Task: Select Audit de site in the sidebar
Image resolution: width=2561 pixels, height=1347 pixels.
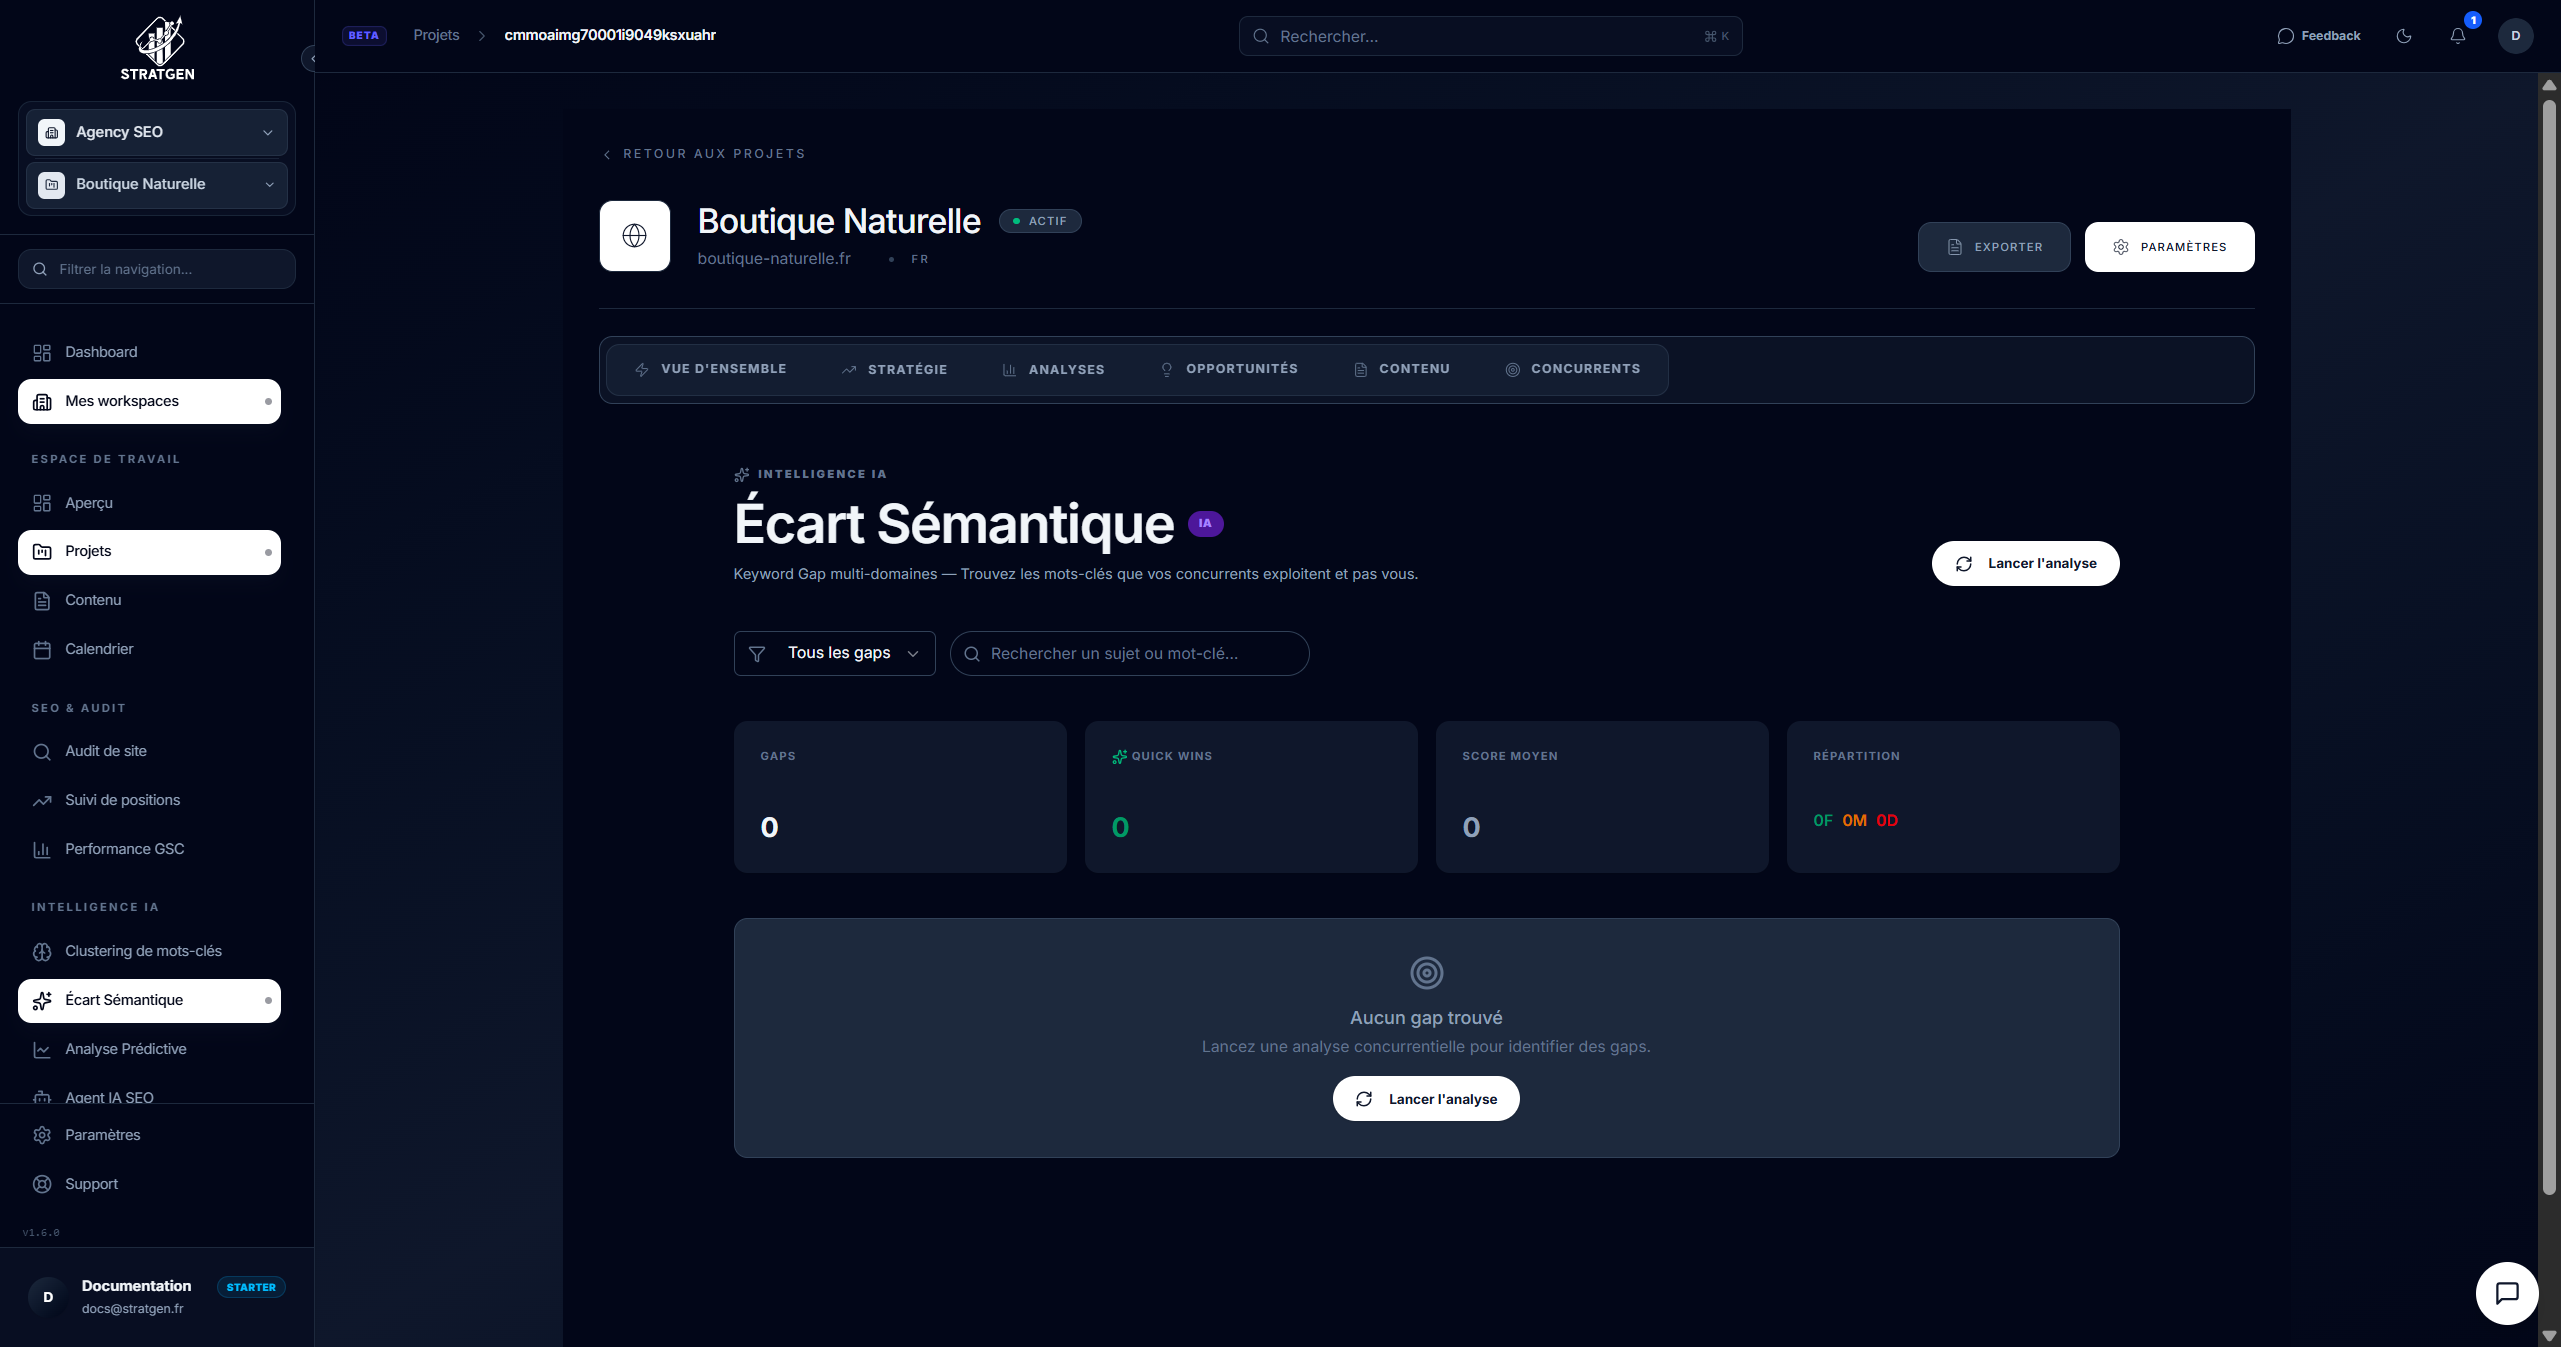Action: [x=104, y=751]
